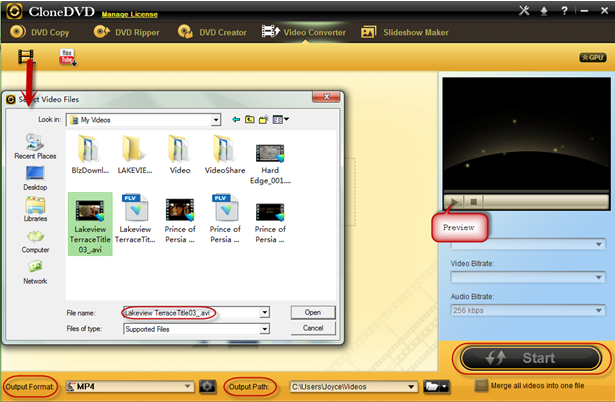Click the CloneDVD logo icon
Screen dimensions: 615x402
(14, 11)
